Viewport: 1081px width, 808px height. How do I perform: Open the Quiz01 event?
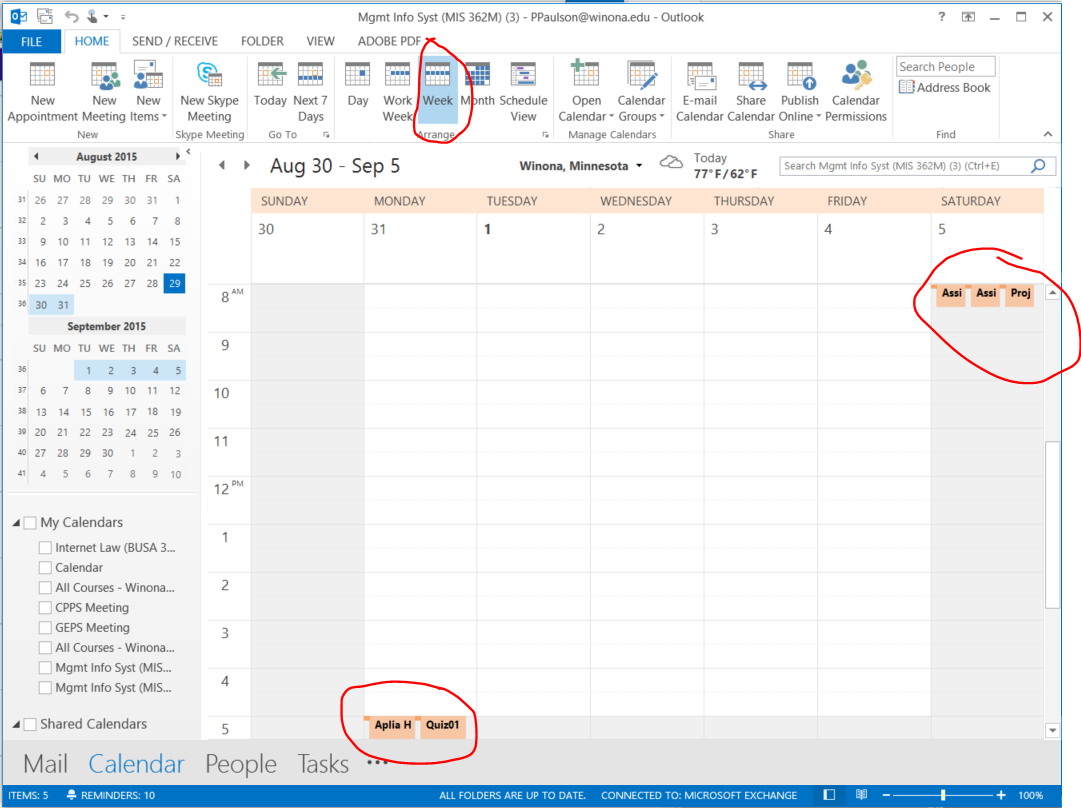[443, 727]
